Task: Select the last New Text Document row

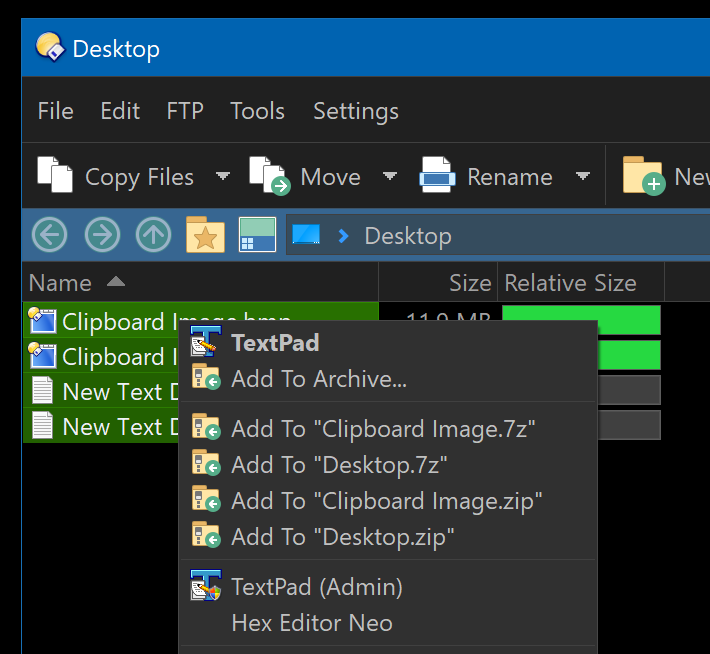Action: 101,426
